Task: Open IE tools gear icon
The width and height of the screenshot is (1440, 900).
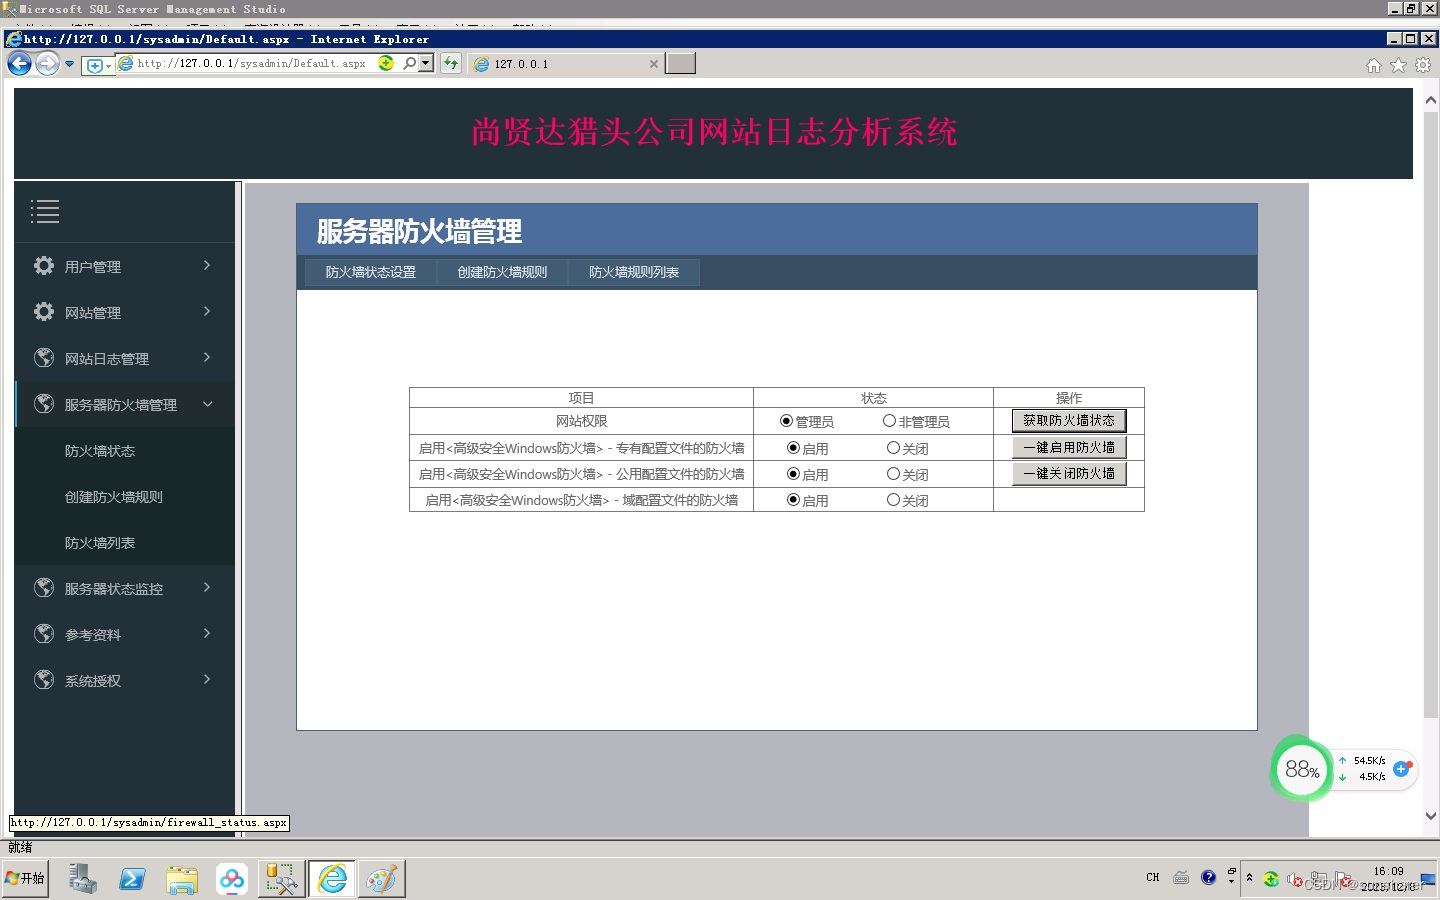Action: click(1423, 65)
